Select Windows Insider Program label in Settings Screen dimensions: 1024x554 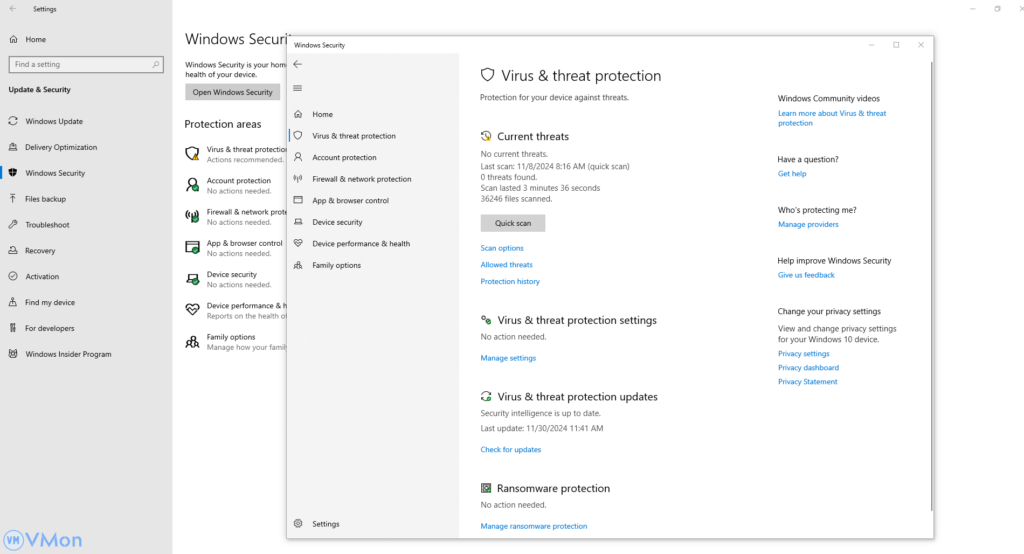pos(68,354)
